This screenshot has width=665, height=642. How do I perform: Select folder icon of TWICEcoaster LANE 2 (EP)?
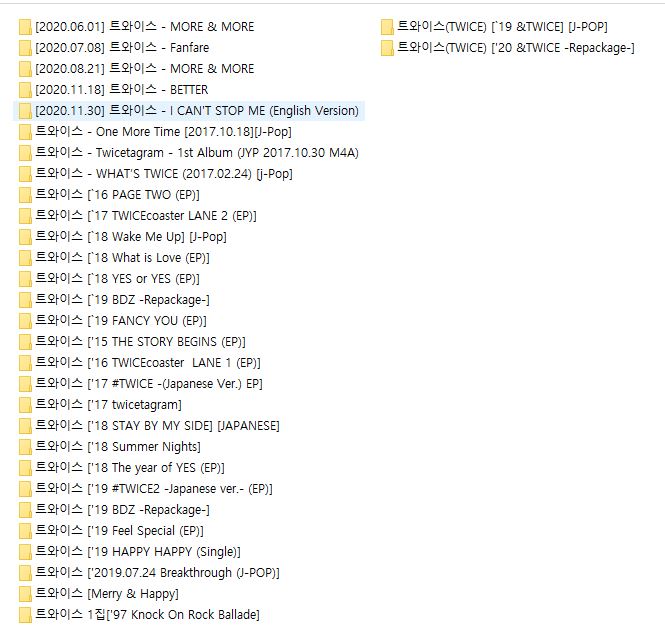25,216
